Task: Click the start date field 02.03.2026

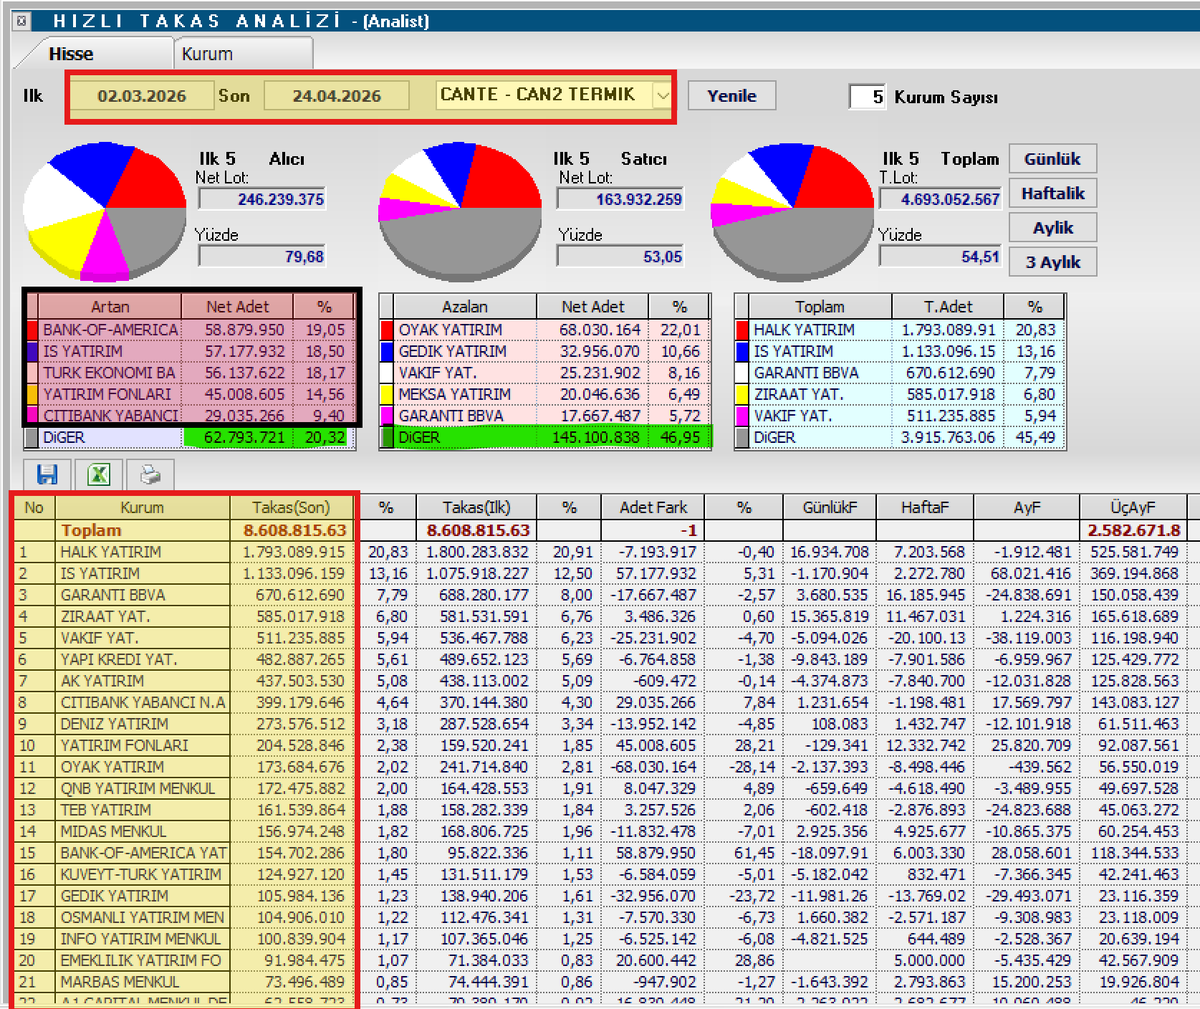Action: click(142, 96)
